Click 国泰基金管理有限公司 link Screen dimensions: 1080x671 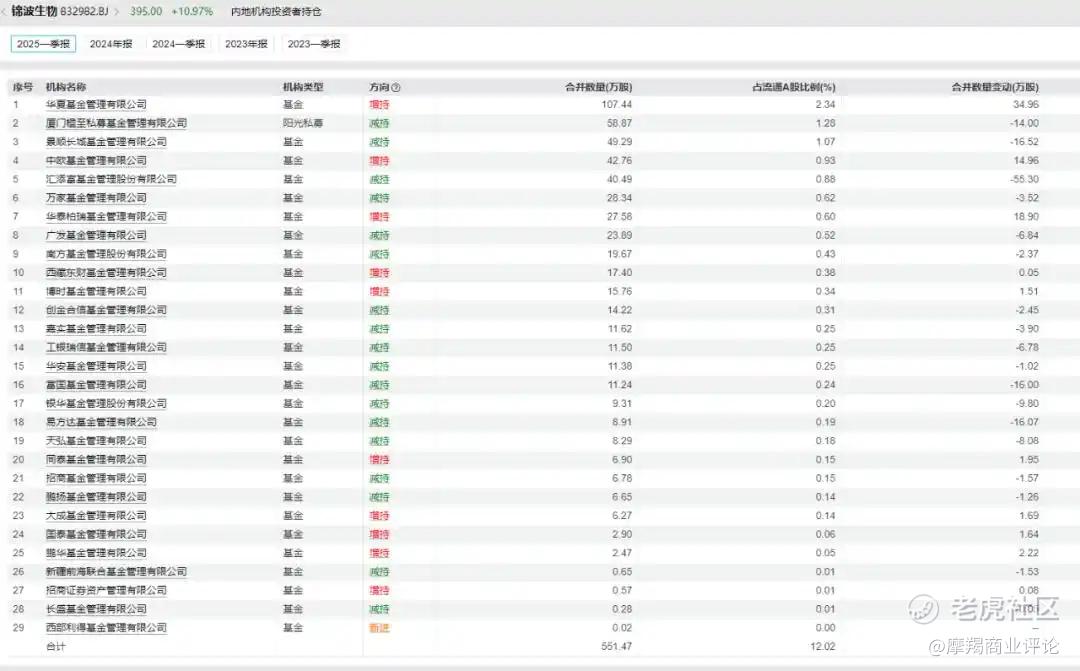point(96,534)
